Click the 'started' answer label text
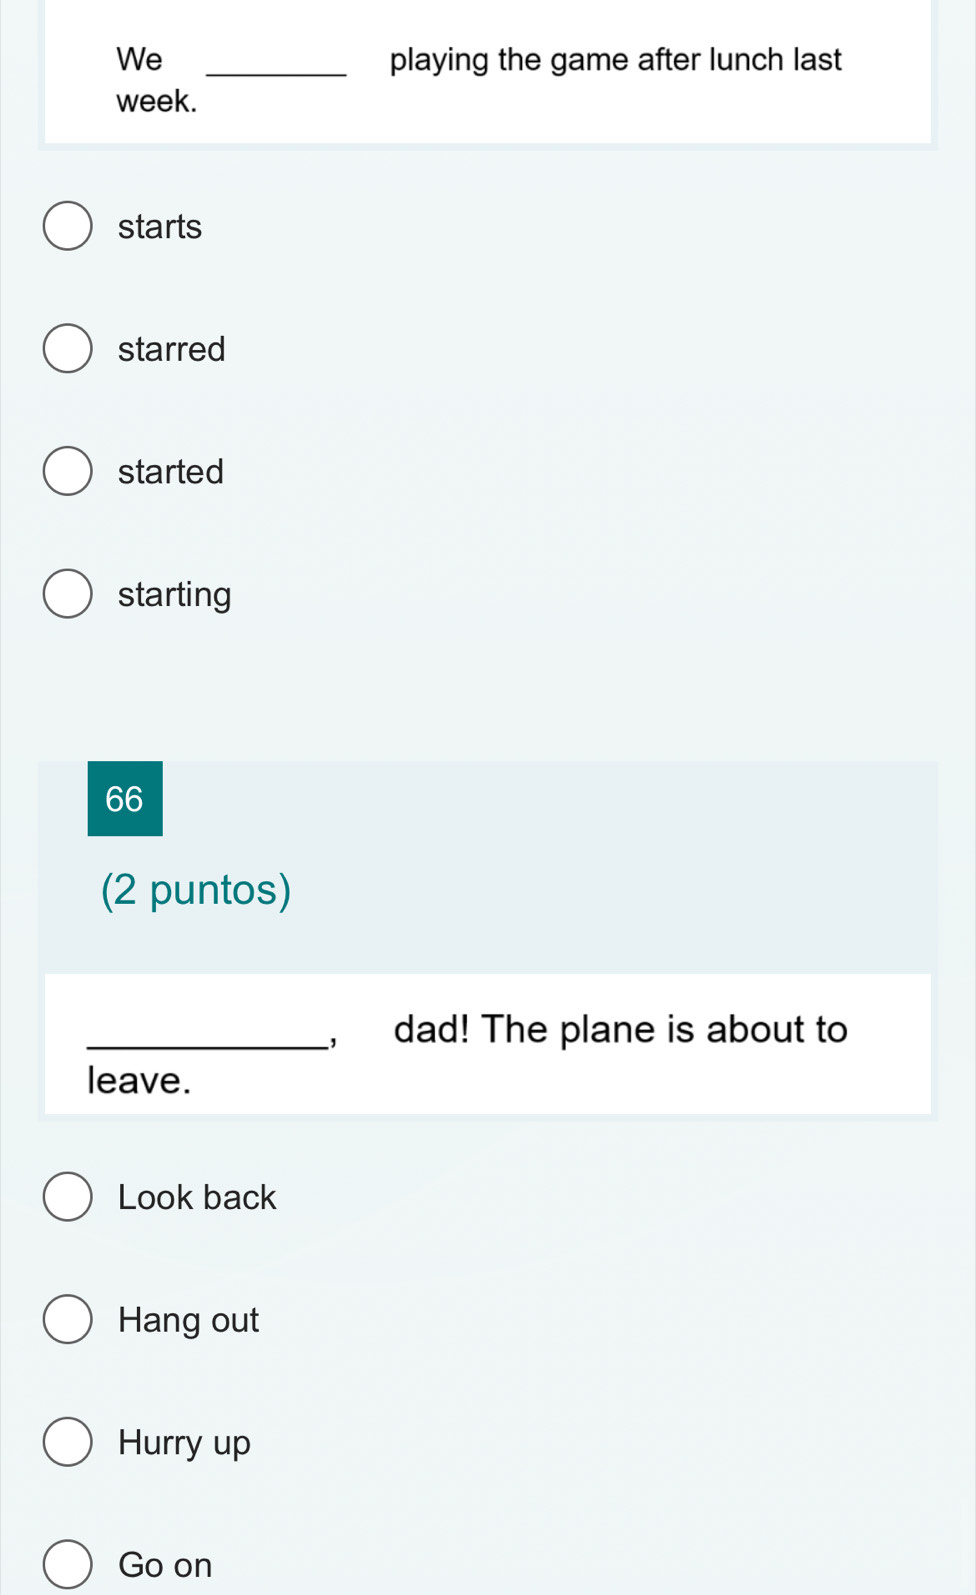 171,472
